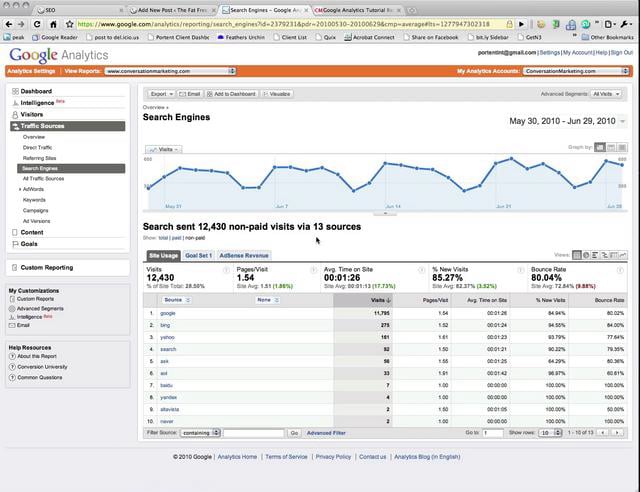
Task: Open the browser home page icon
Action: (53, 24)
